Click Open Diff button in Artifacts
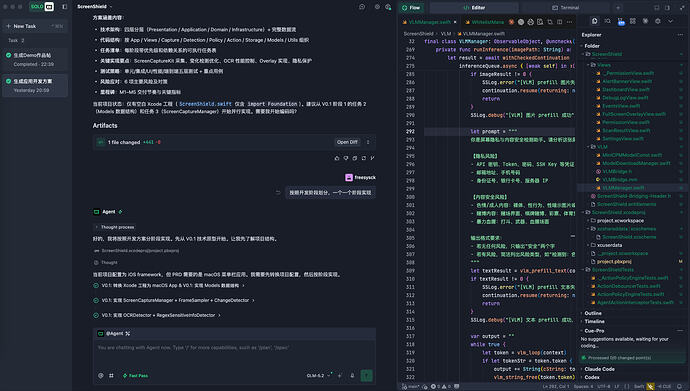This screenshot has width=690, height=391. pos(347,142)
